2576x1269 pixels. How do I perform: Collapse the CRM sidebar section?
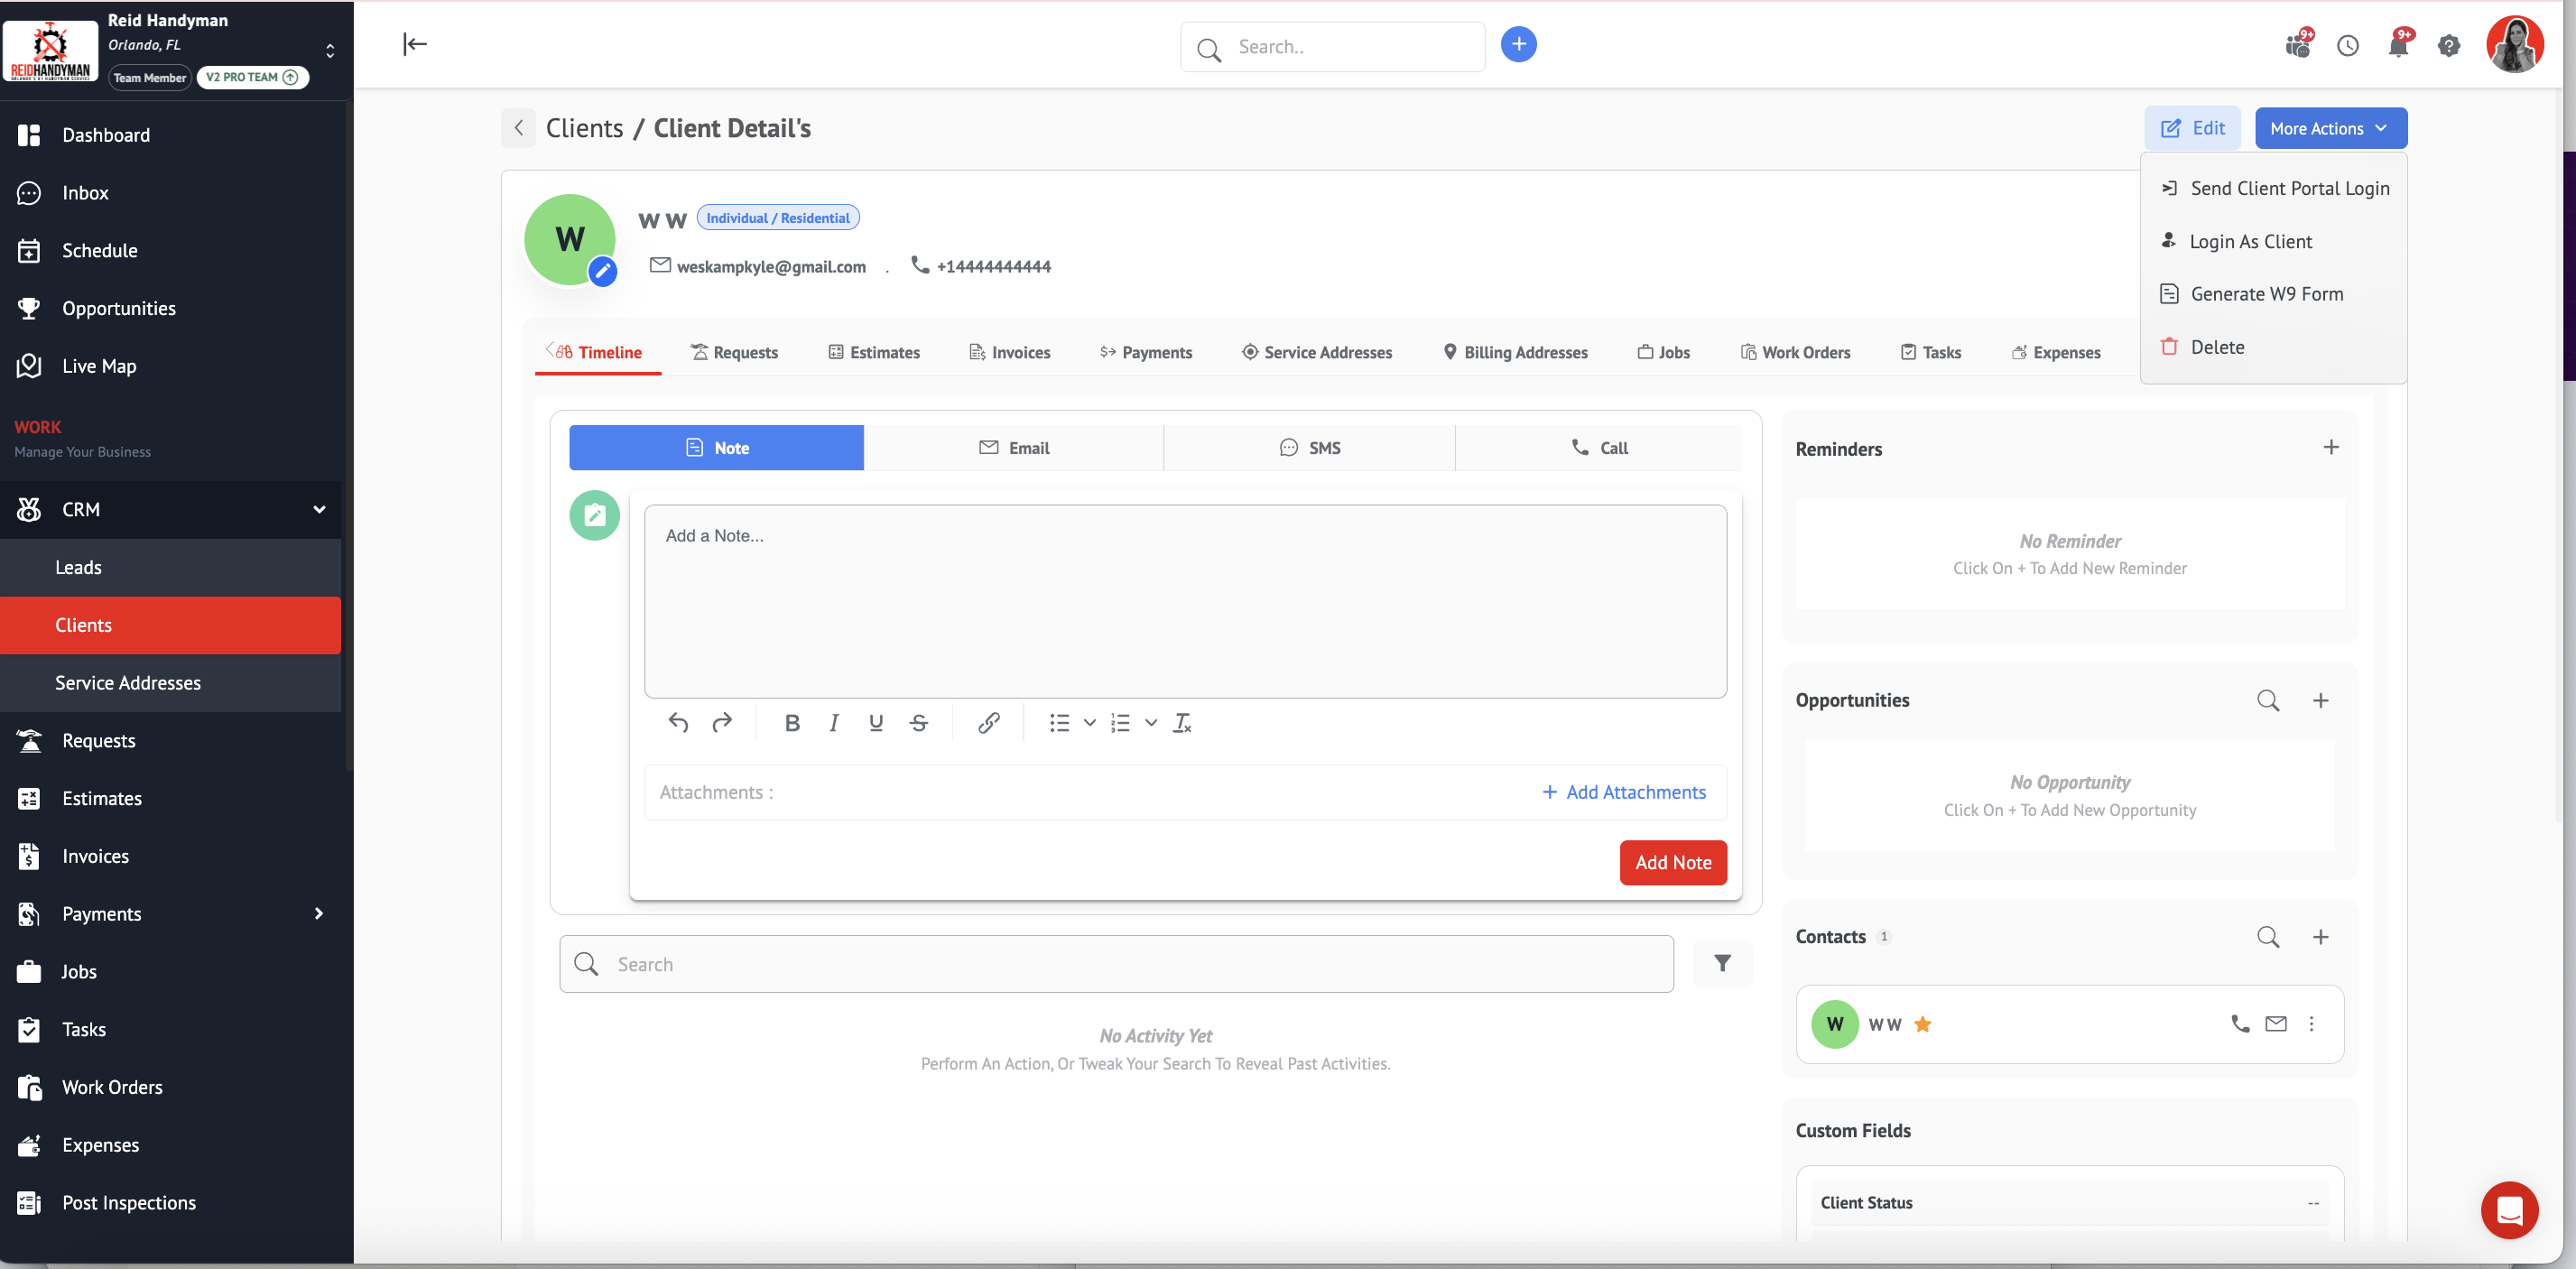[x=319, y=509]
